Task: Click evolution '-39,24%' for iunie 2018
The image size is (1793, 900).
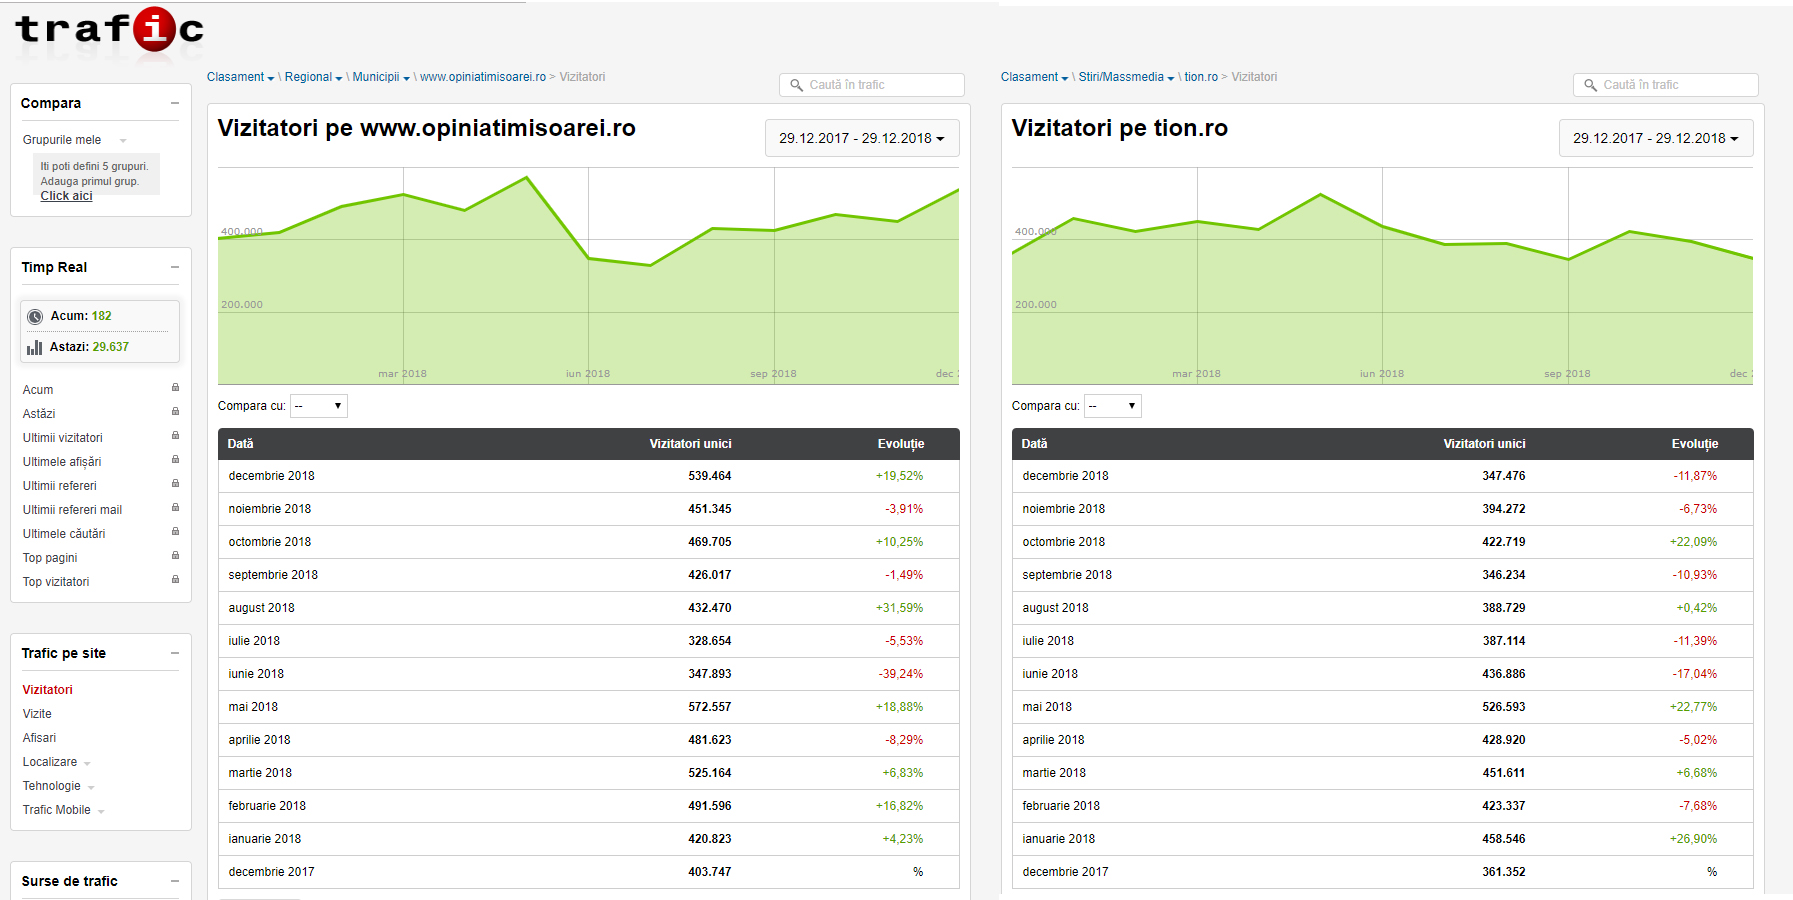Action: pos(900,674)
